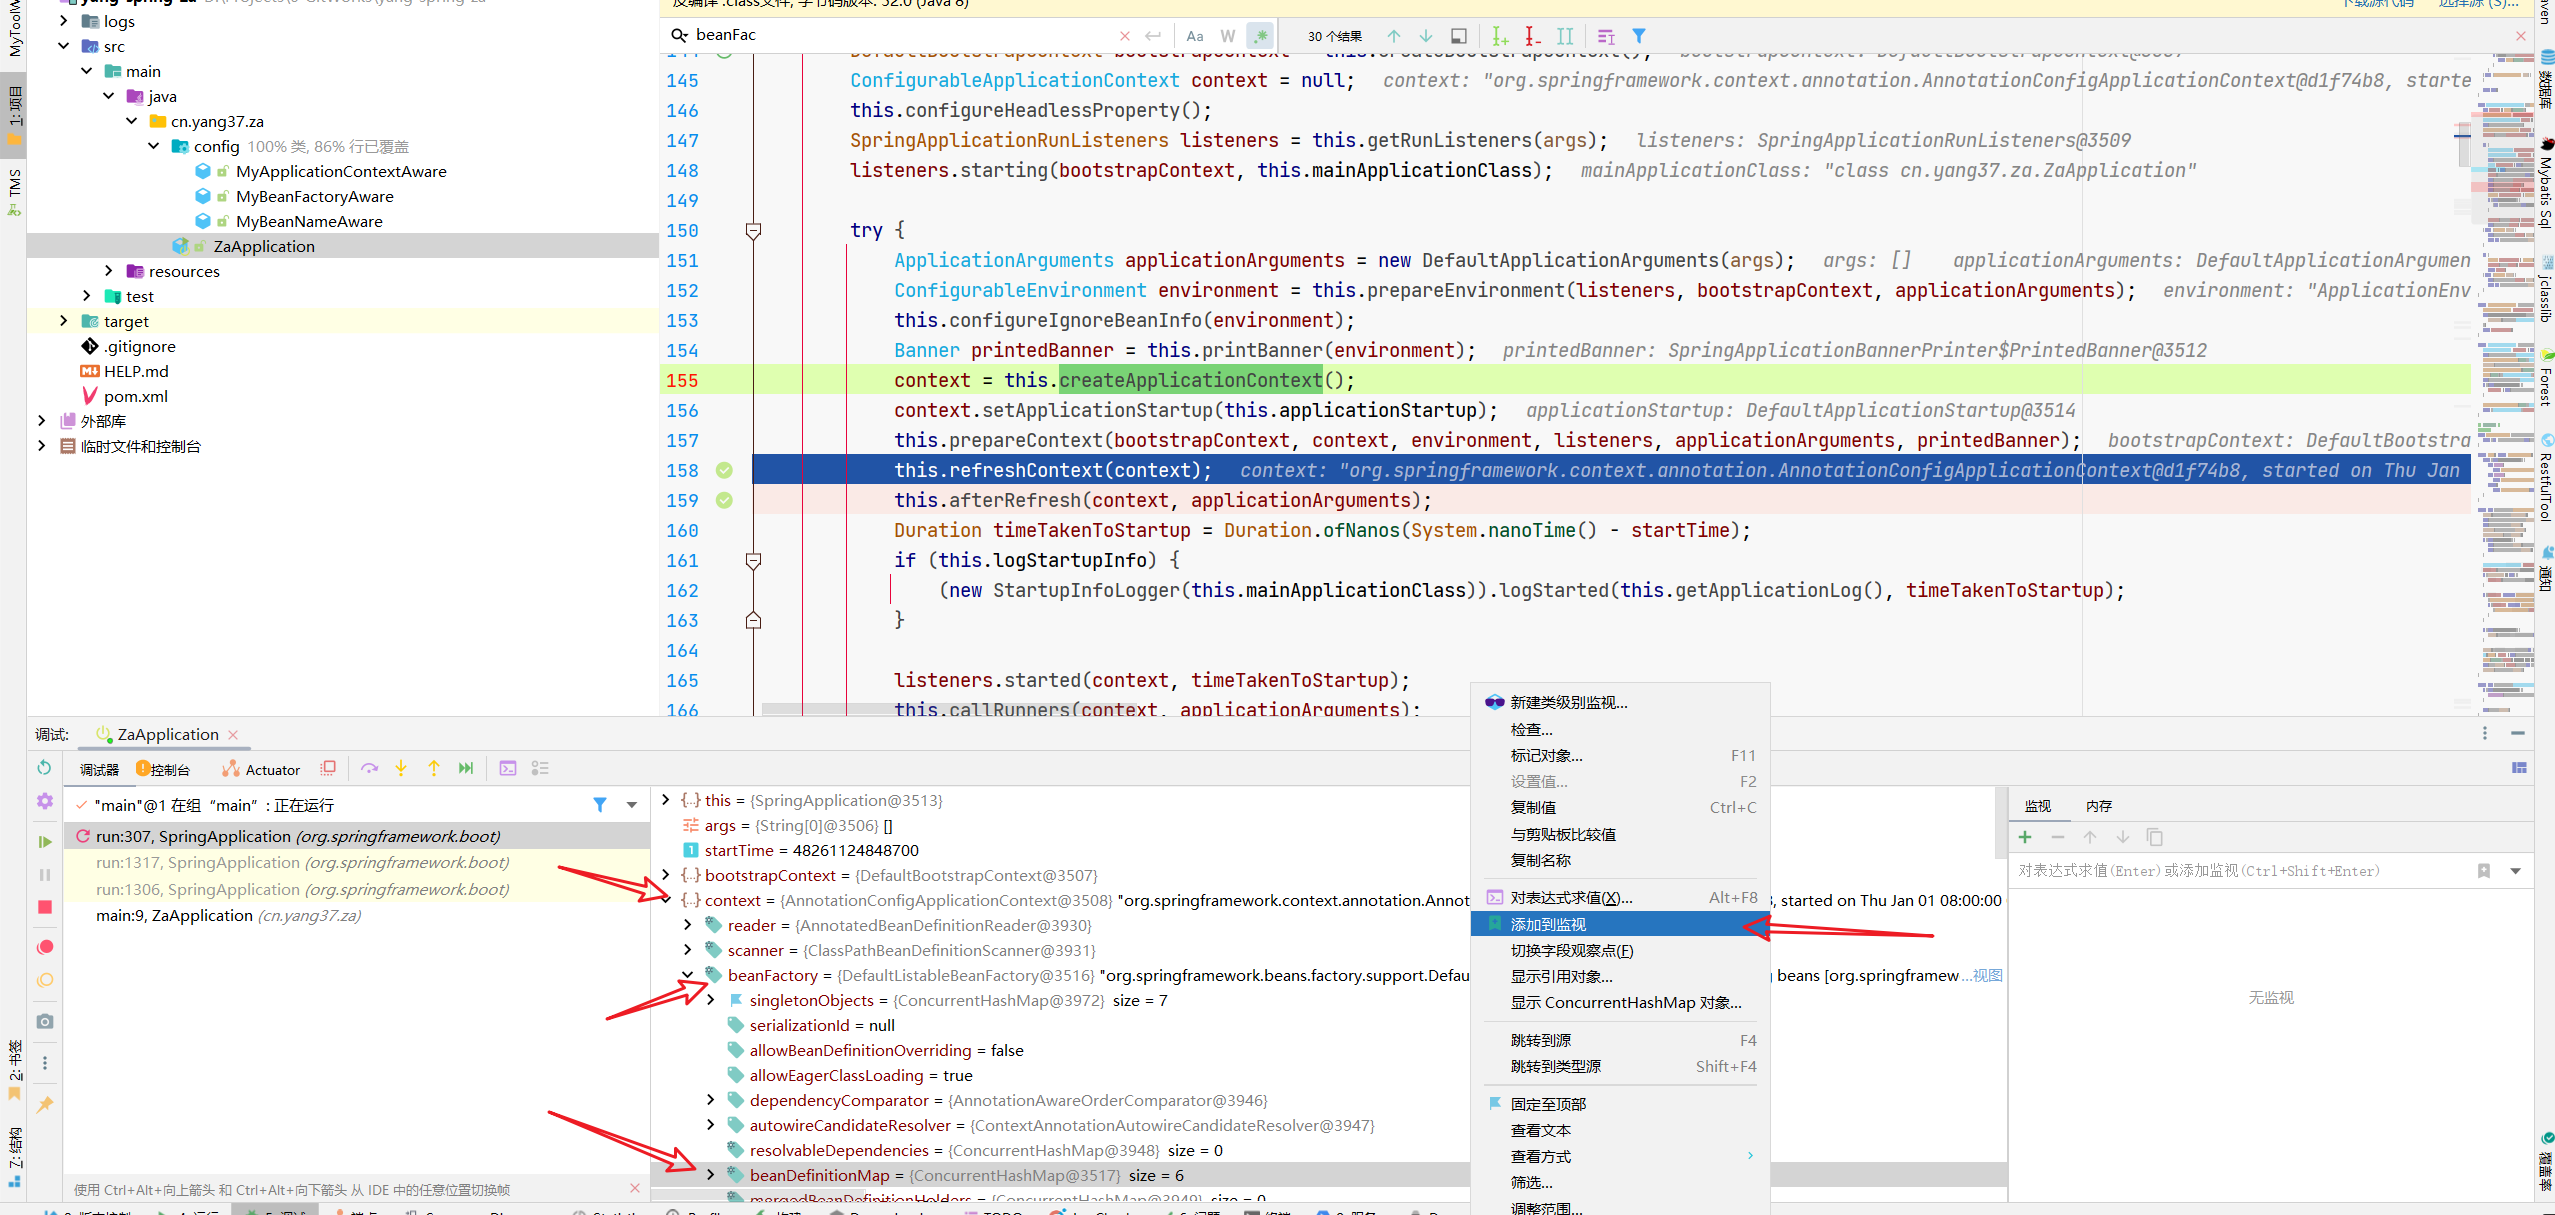Select 复制值 menu item
The height and width of the screenshot is (1215, 2555).
coord(1619,807)
